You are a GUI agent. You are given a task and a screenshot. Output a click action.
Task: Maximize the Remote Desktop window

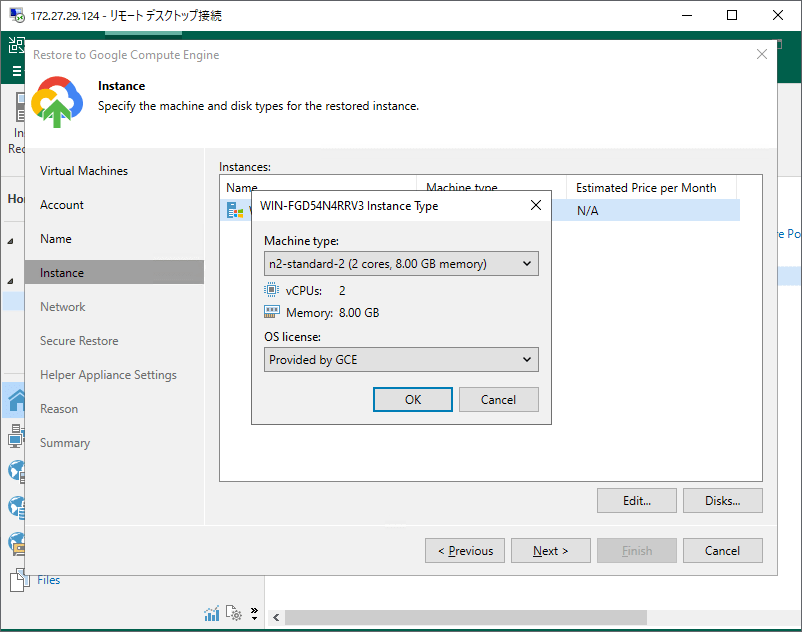(732, 15)
